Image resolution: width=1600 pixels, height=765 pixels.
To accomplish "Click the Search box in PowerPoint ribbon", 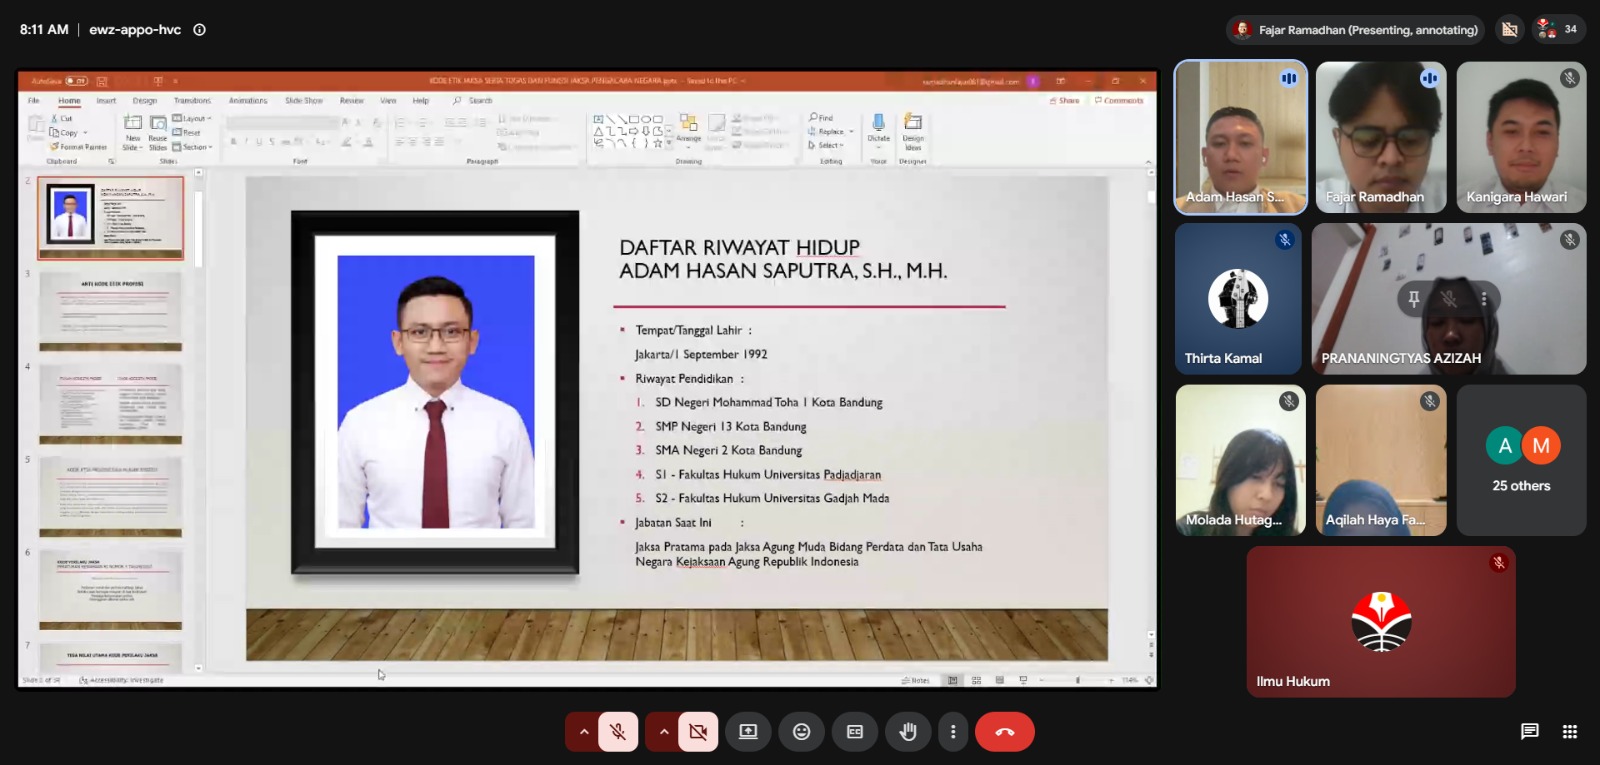I will [x=474, y=101].
